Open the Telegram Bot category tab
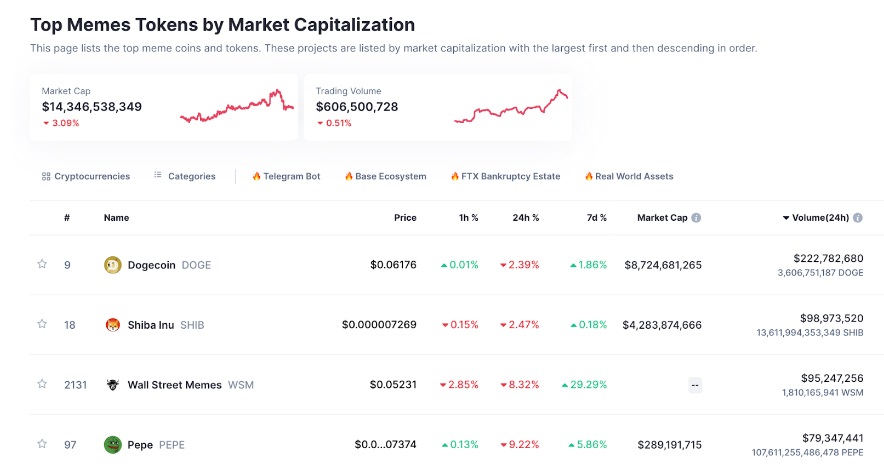This screenshot has width=884, height=473. point(286,176)
